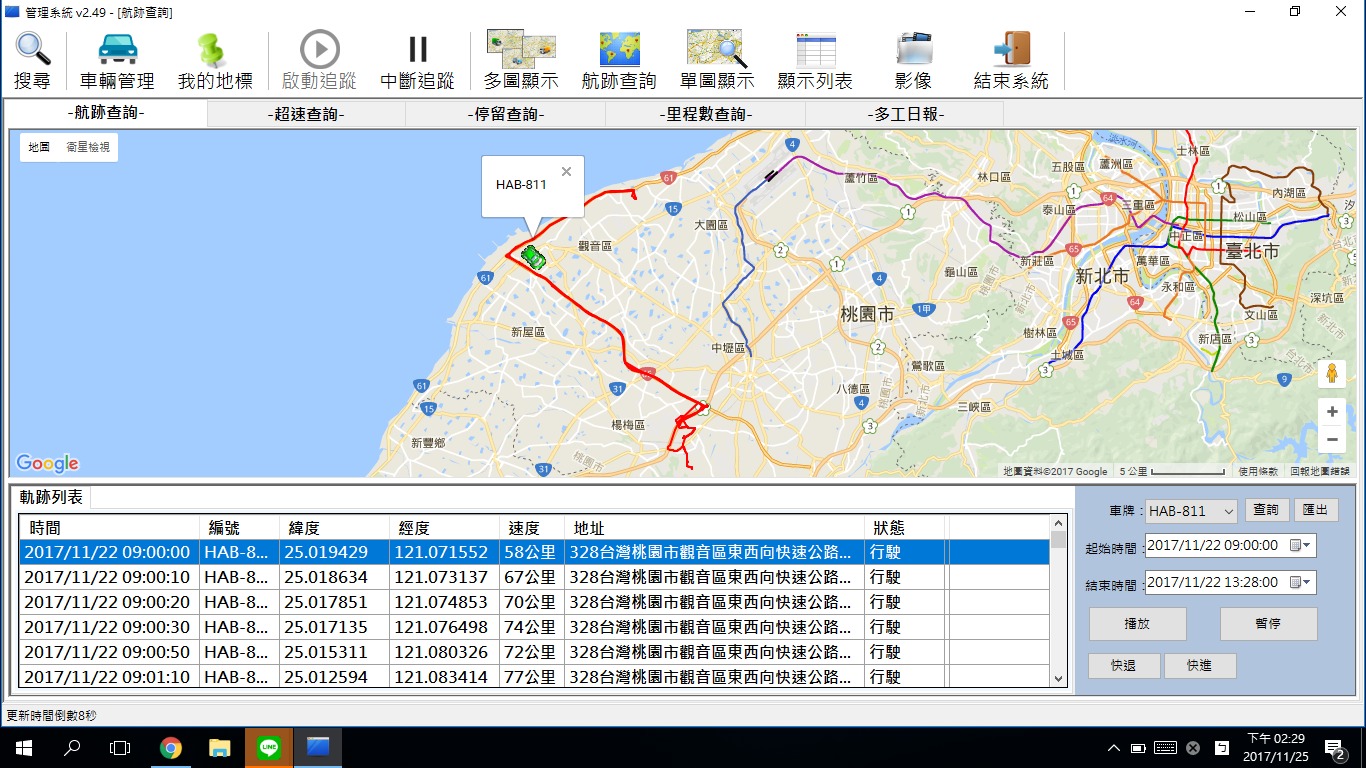Click the 快進 fast-forward button
1366x768 pixels.
[1200, 666]
